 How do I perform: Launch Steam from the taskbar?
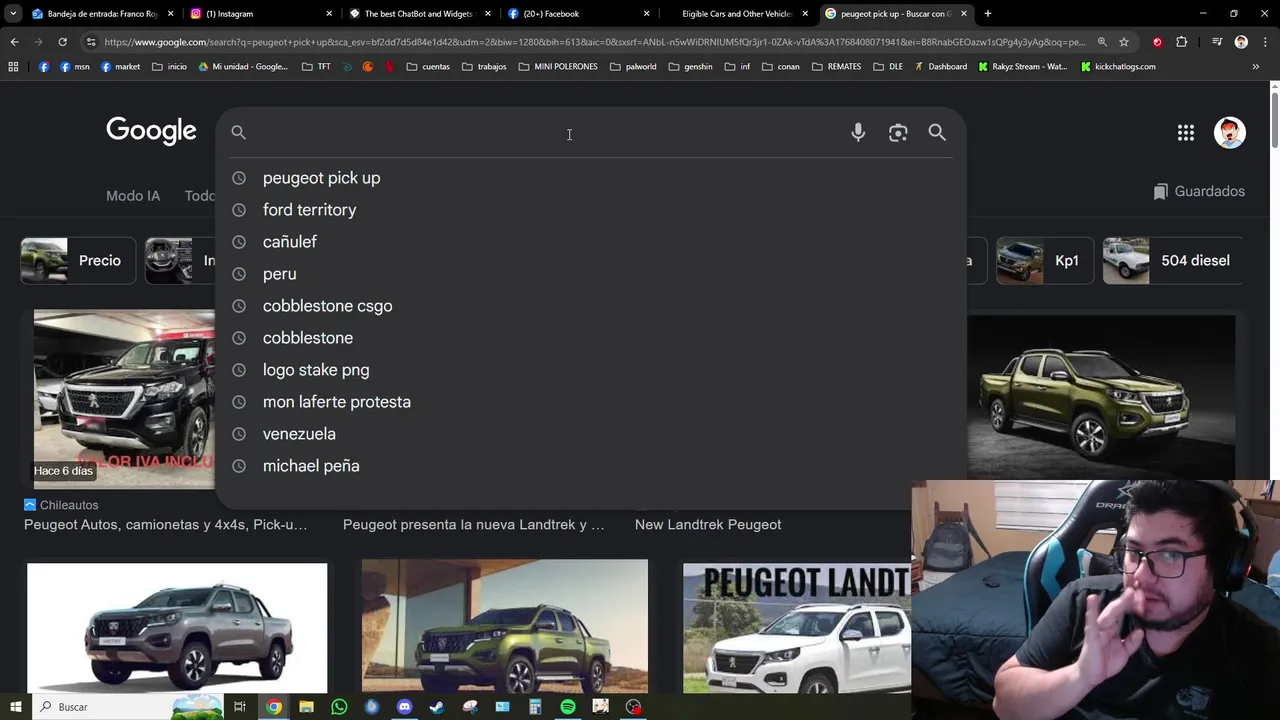click(437, 707)
